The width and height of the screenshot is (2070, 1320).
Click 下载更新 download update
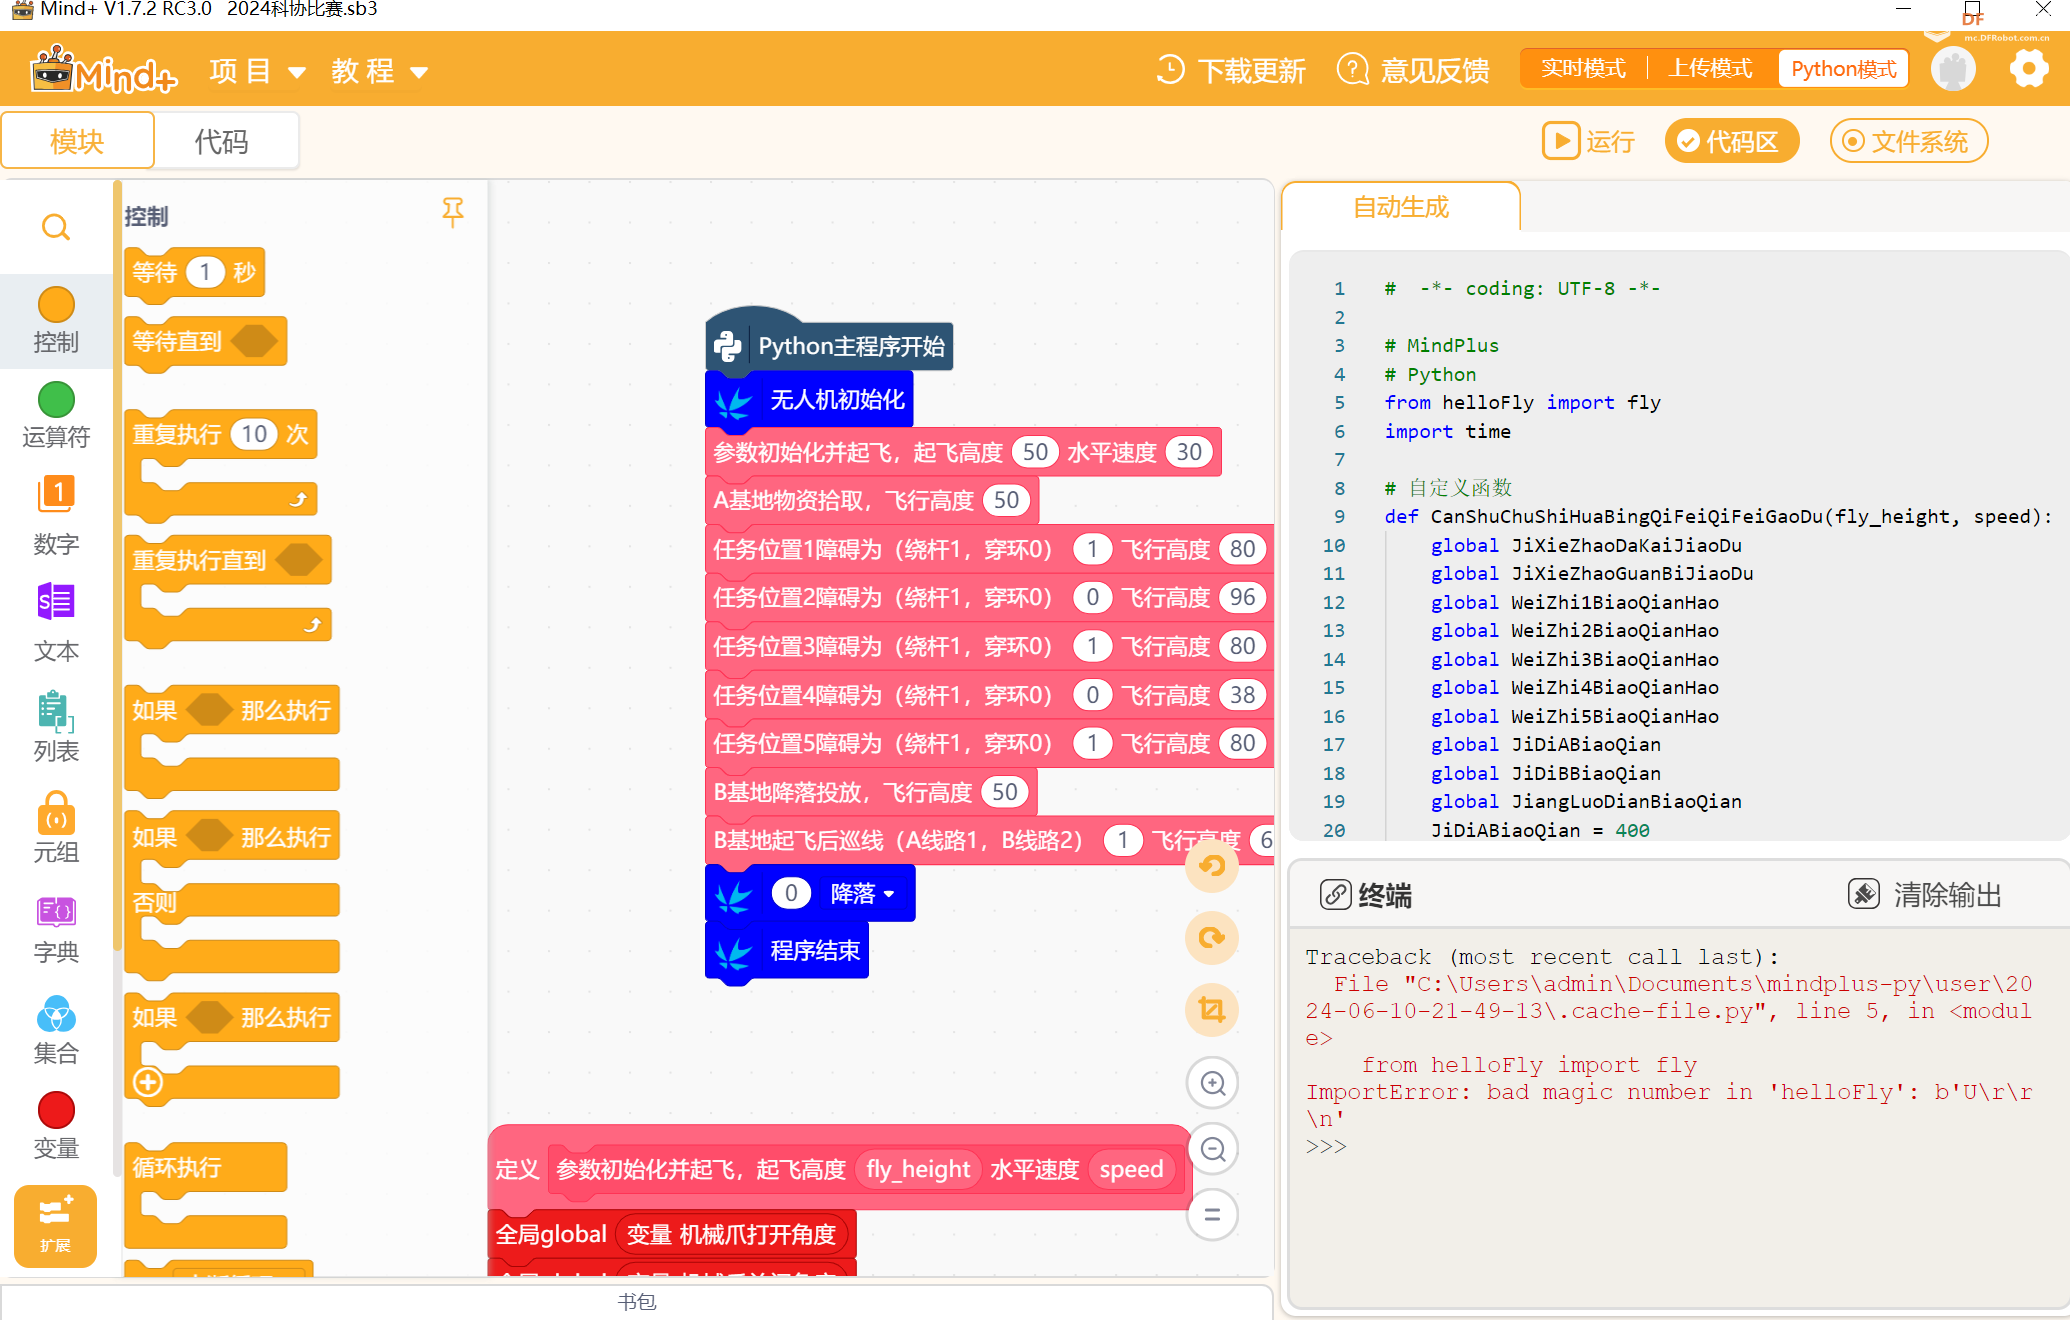tap(1231, 70)
